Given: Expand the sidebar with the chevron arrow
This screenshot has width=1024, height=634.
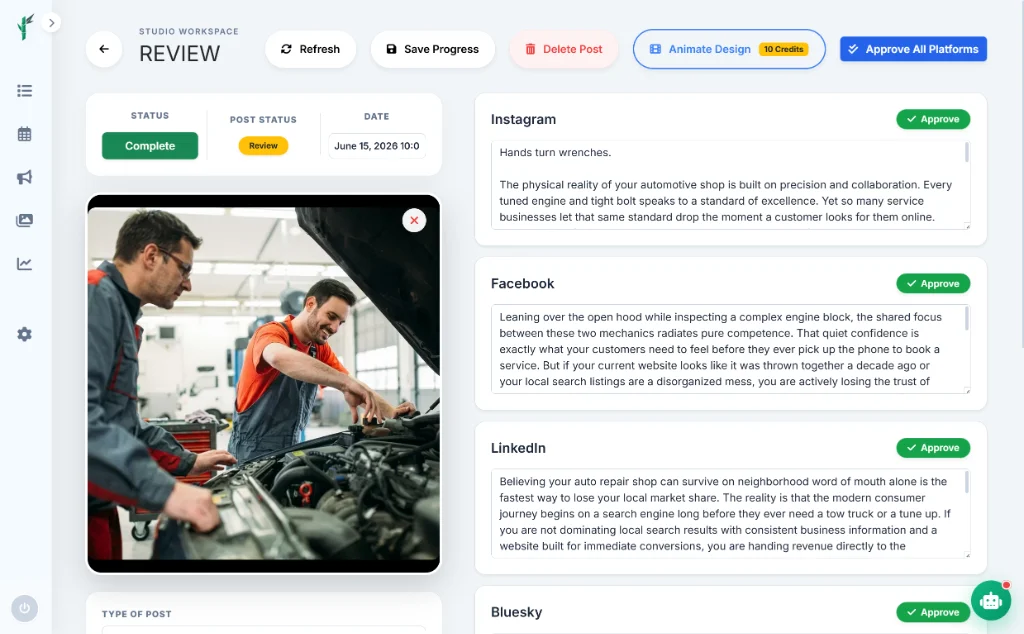Looking at the screenshot, I should coord(52,23).
